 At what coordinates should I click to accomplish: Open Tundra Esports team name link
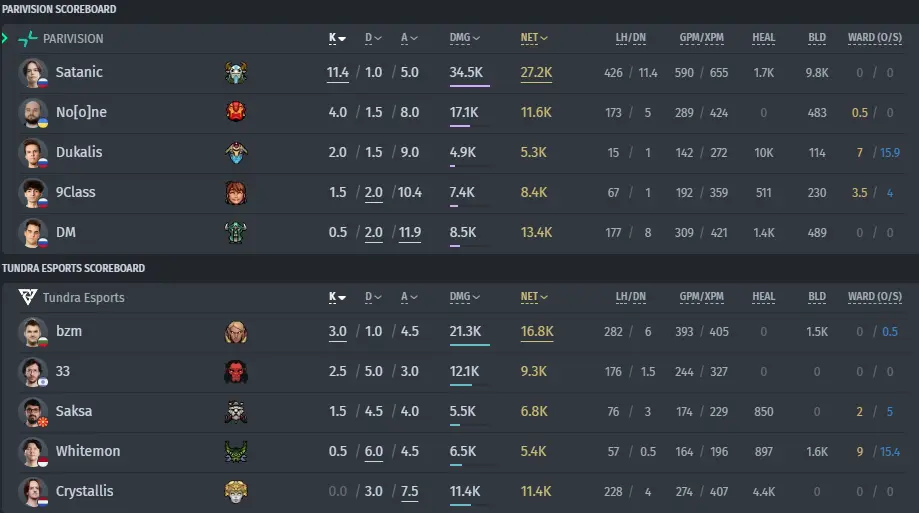pyautogui.click(x=84, y=297)
